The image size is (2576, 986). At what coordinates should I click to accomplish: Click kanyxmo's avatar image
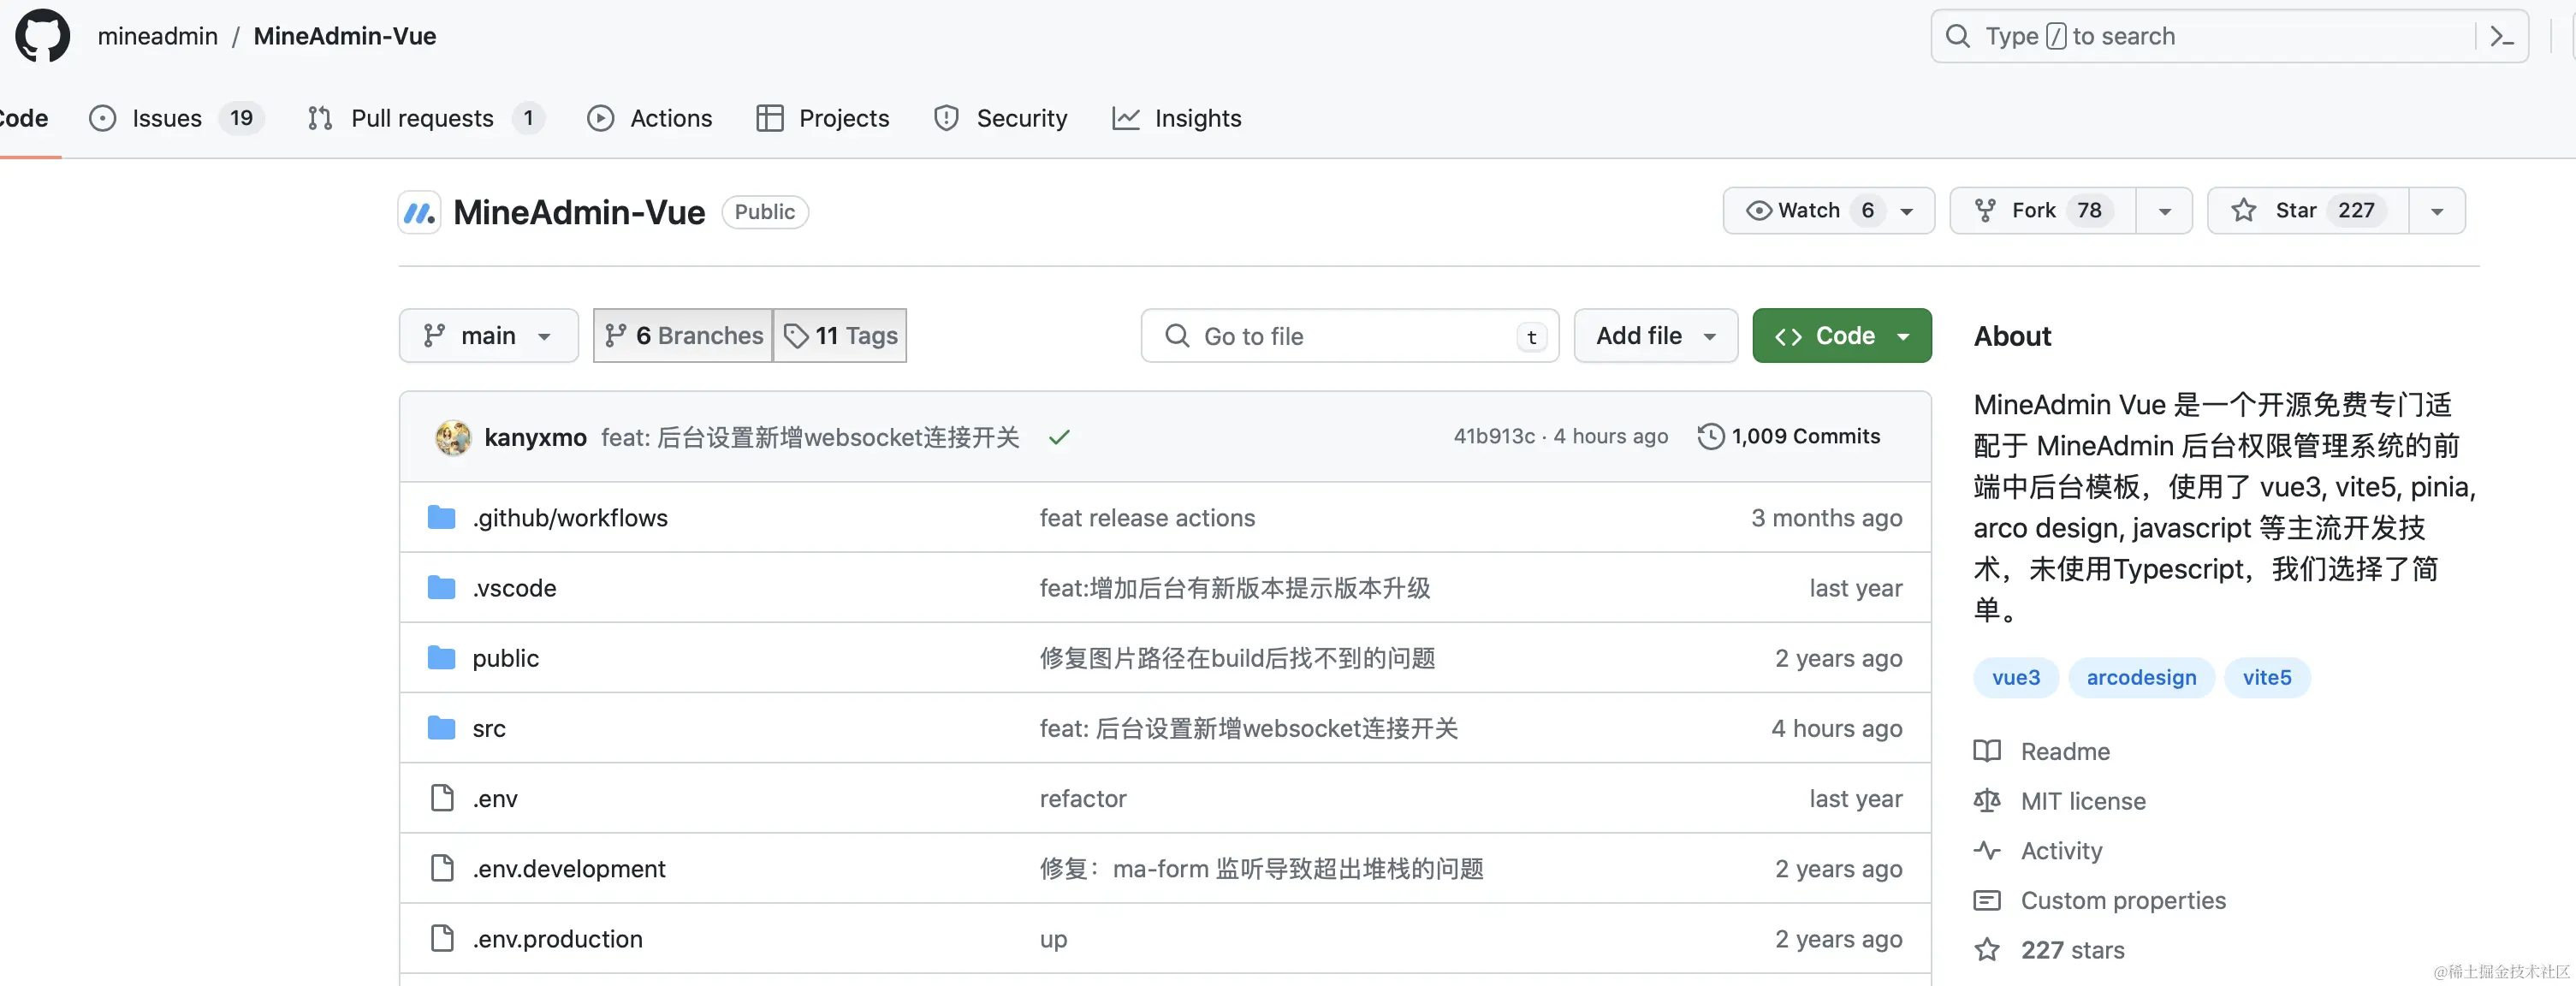[x=453, y=437]
